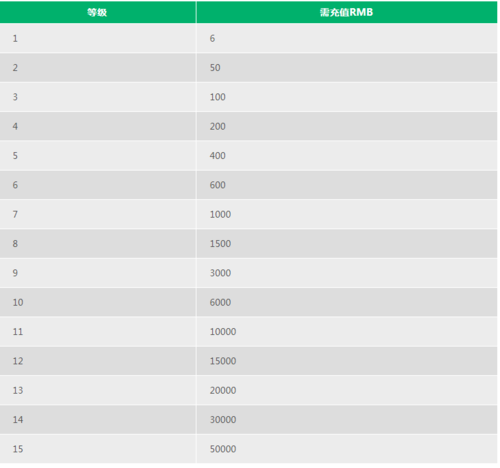Select the level 9 cell
The image size is (500, 468).
tap(97, 273)
